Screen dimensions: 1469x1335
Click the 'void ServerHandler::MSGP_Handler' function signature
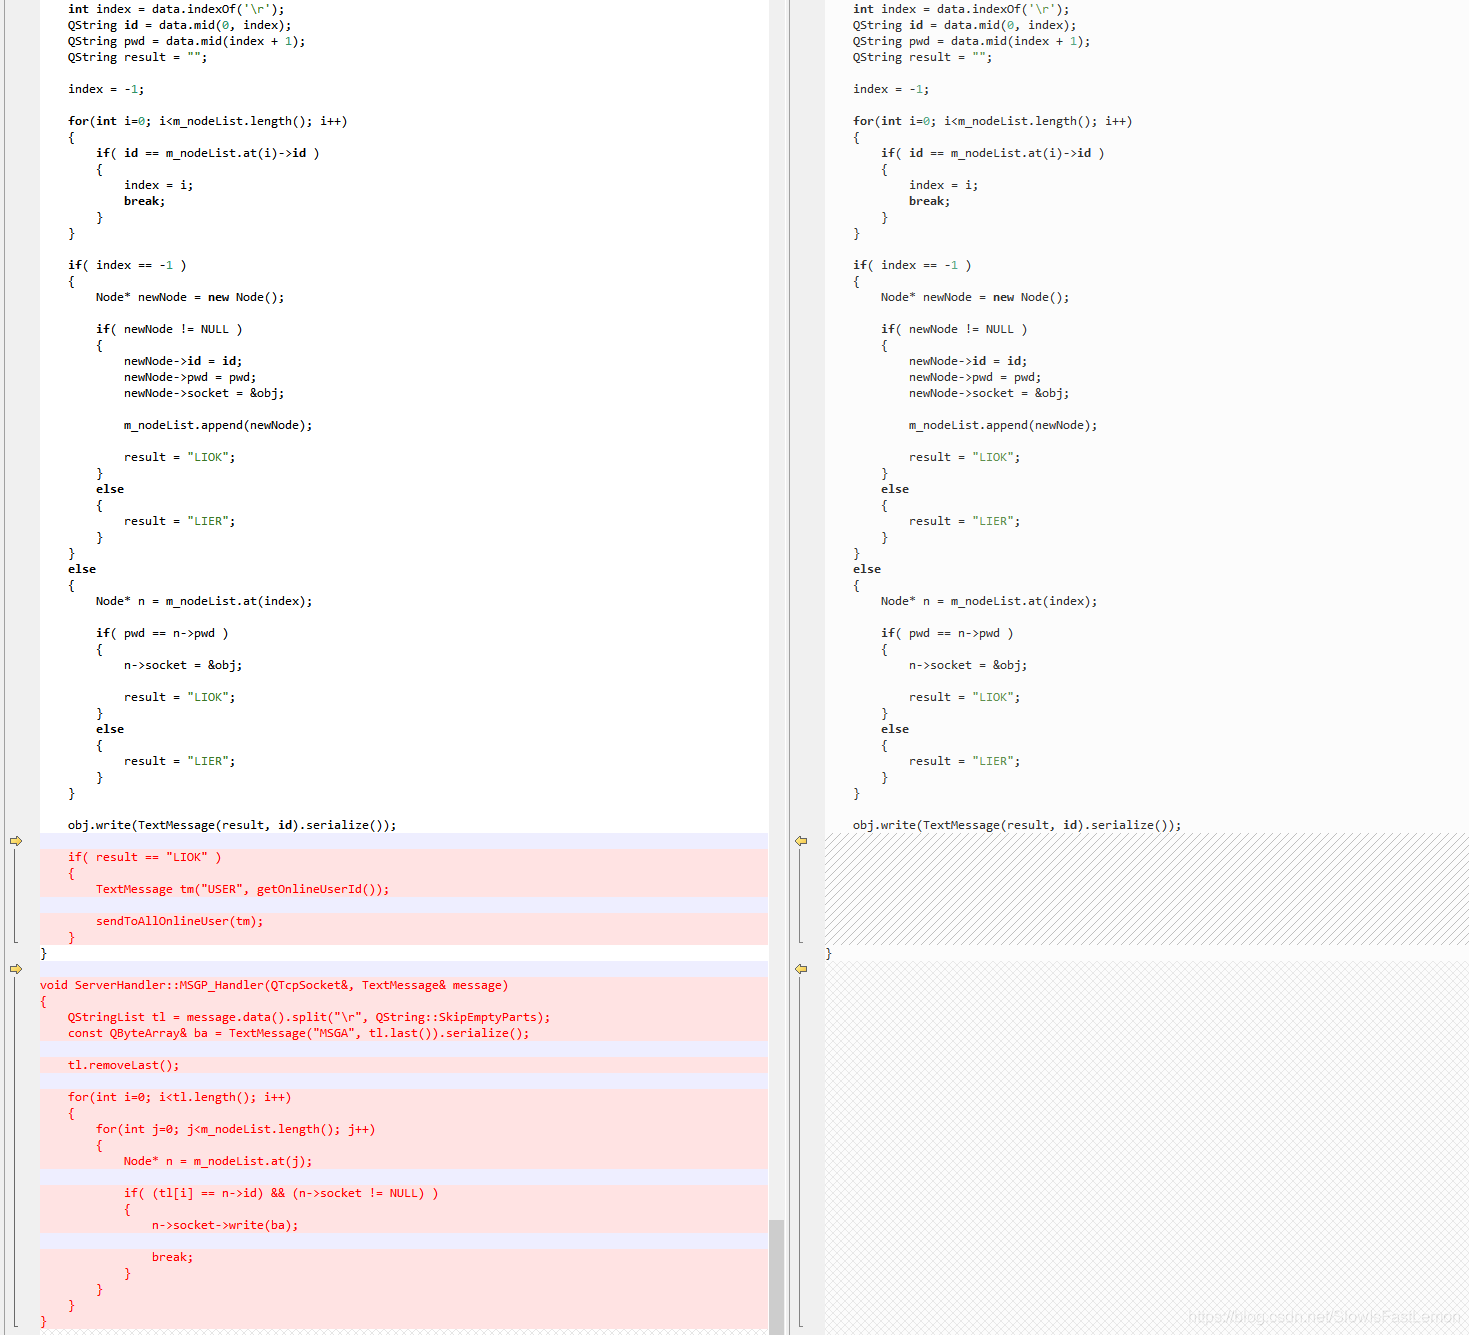click(274, 985)
